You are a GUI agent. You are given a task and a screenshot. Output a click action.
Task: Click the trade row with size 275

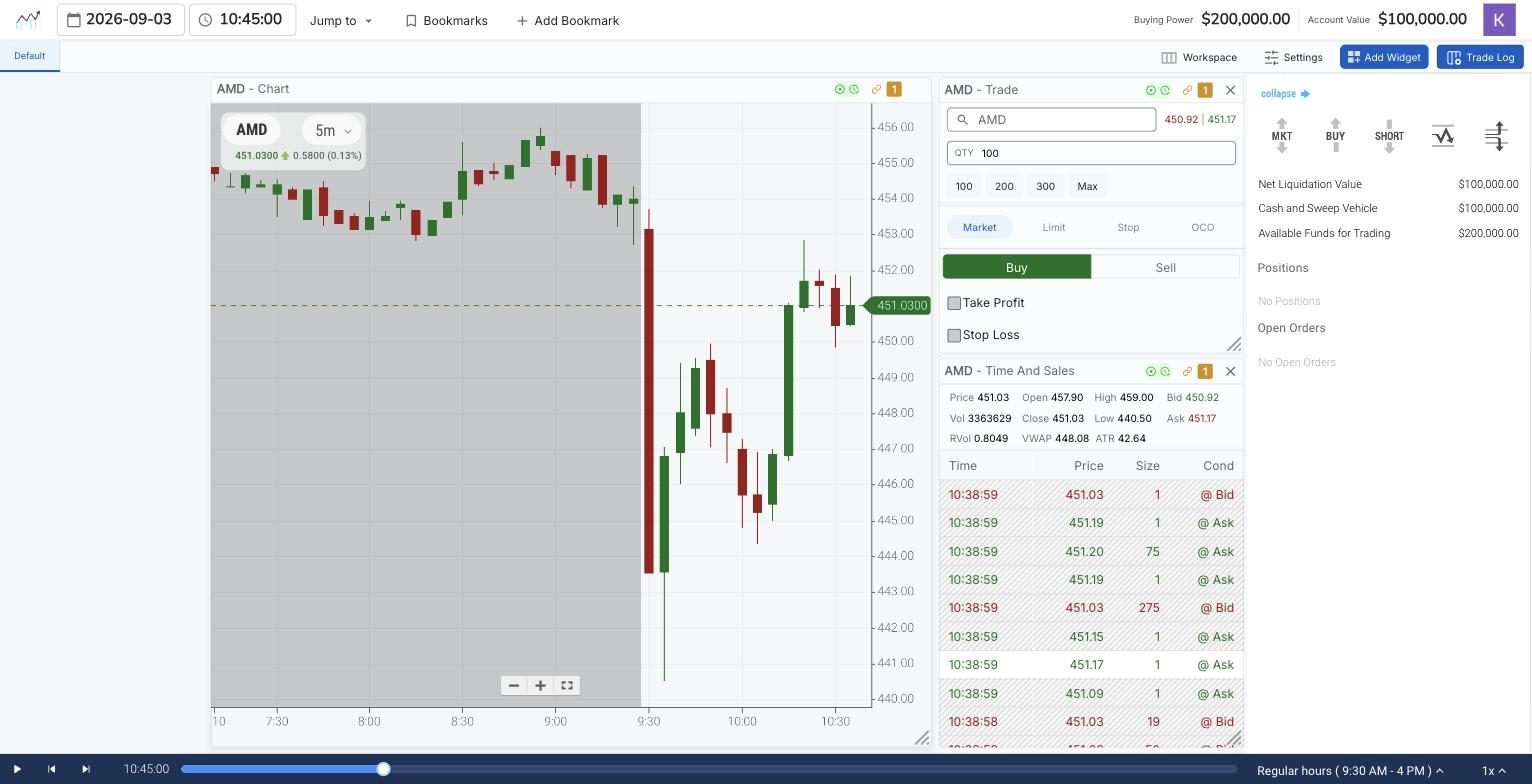[x=1091, y=608]
